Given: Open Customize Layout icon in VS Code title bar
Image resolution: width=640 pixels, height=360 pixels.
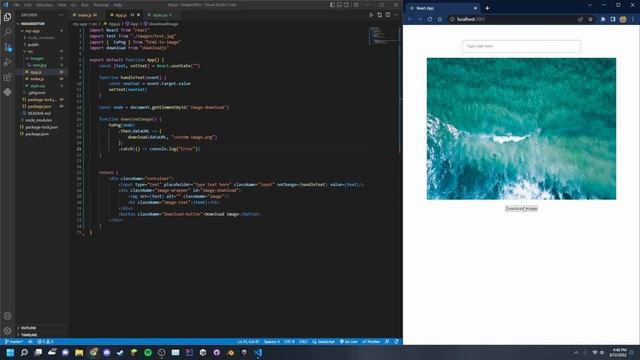Looking at the screenshot, I should point(356,5).
